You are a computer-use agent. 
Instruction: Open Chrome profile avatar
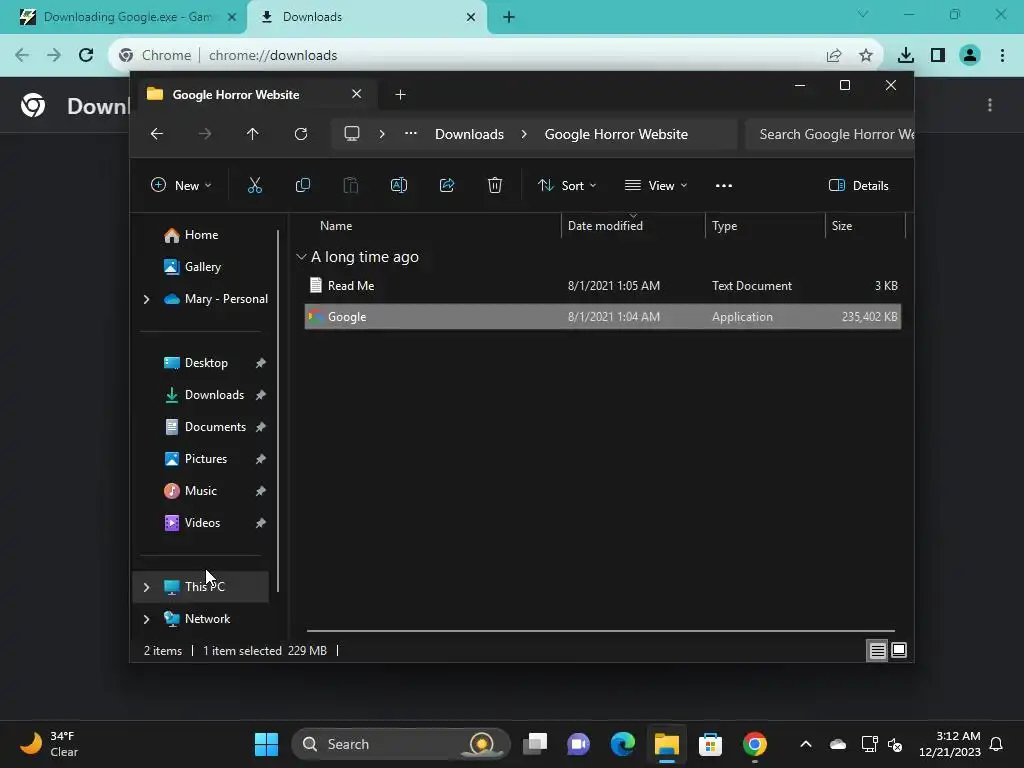click(970, 56)
